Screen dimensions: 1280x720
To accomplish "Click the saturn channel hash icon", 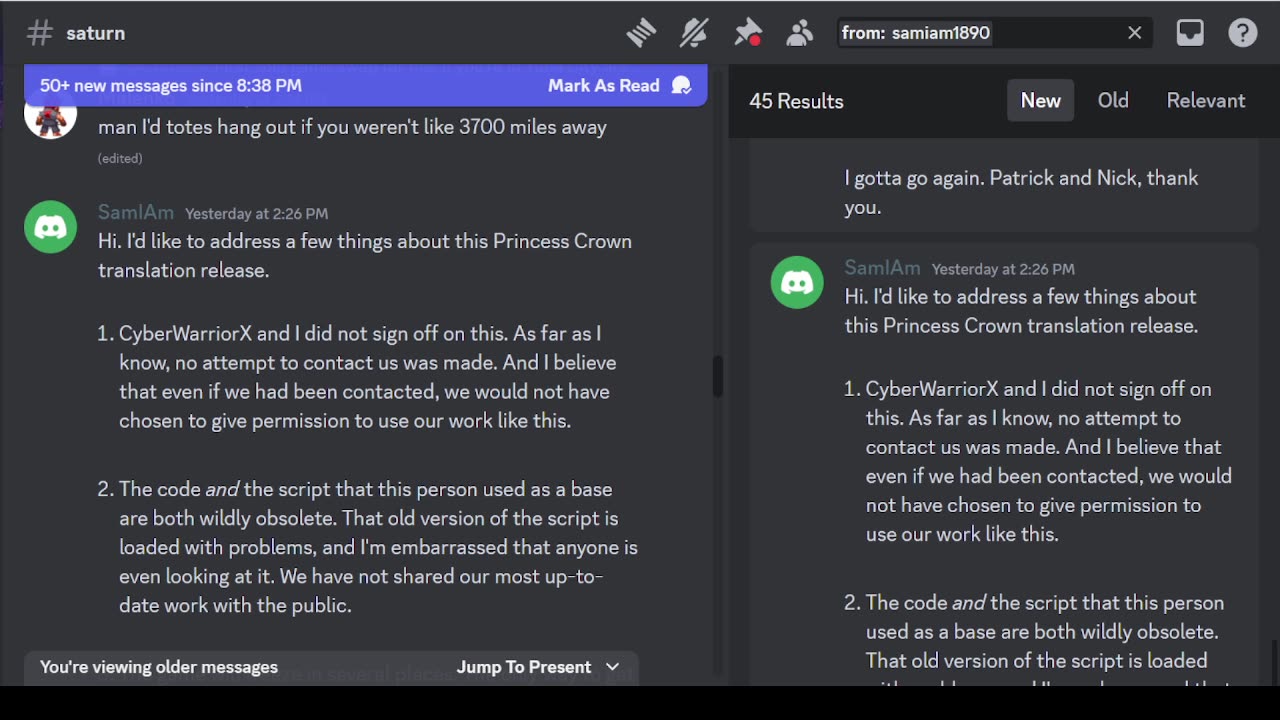I will [x=40, y=33].
